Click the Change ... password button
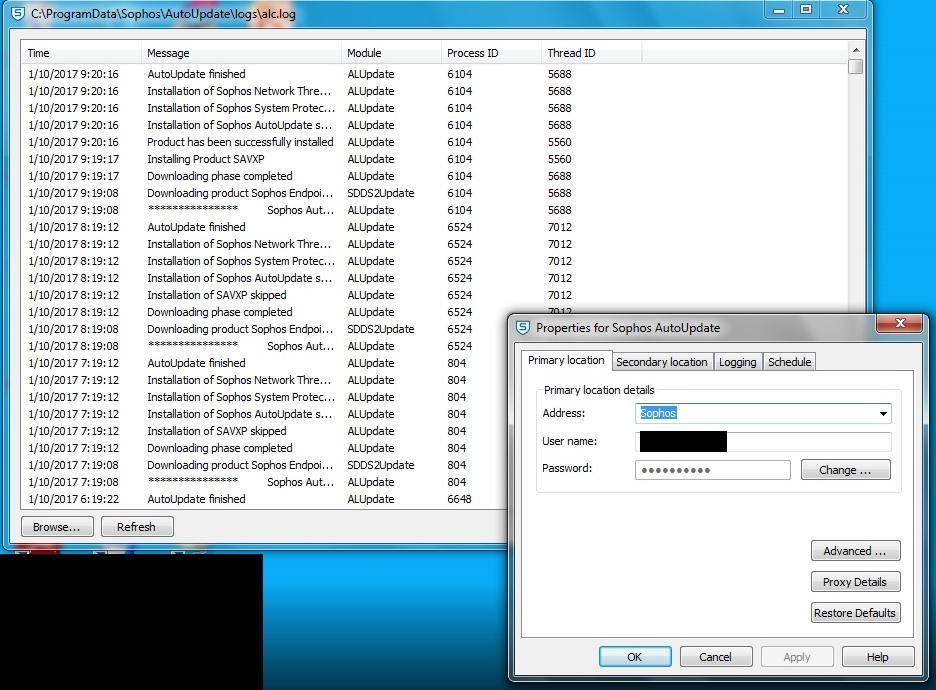 coord(845,470)
